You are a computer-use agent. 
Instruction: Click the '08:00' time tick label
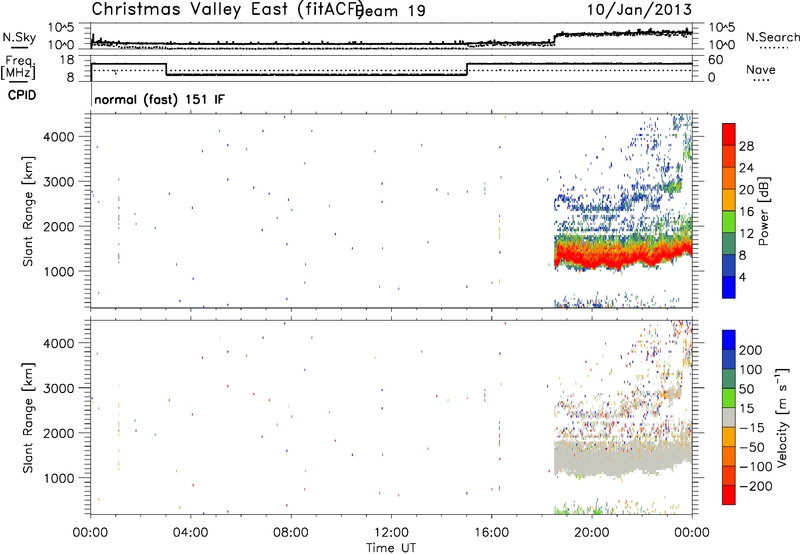(x=290, y=533)
